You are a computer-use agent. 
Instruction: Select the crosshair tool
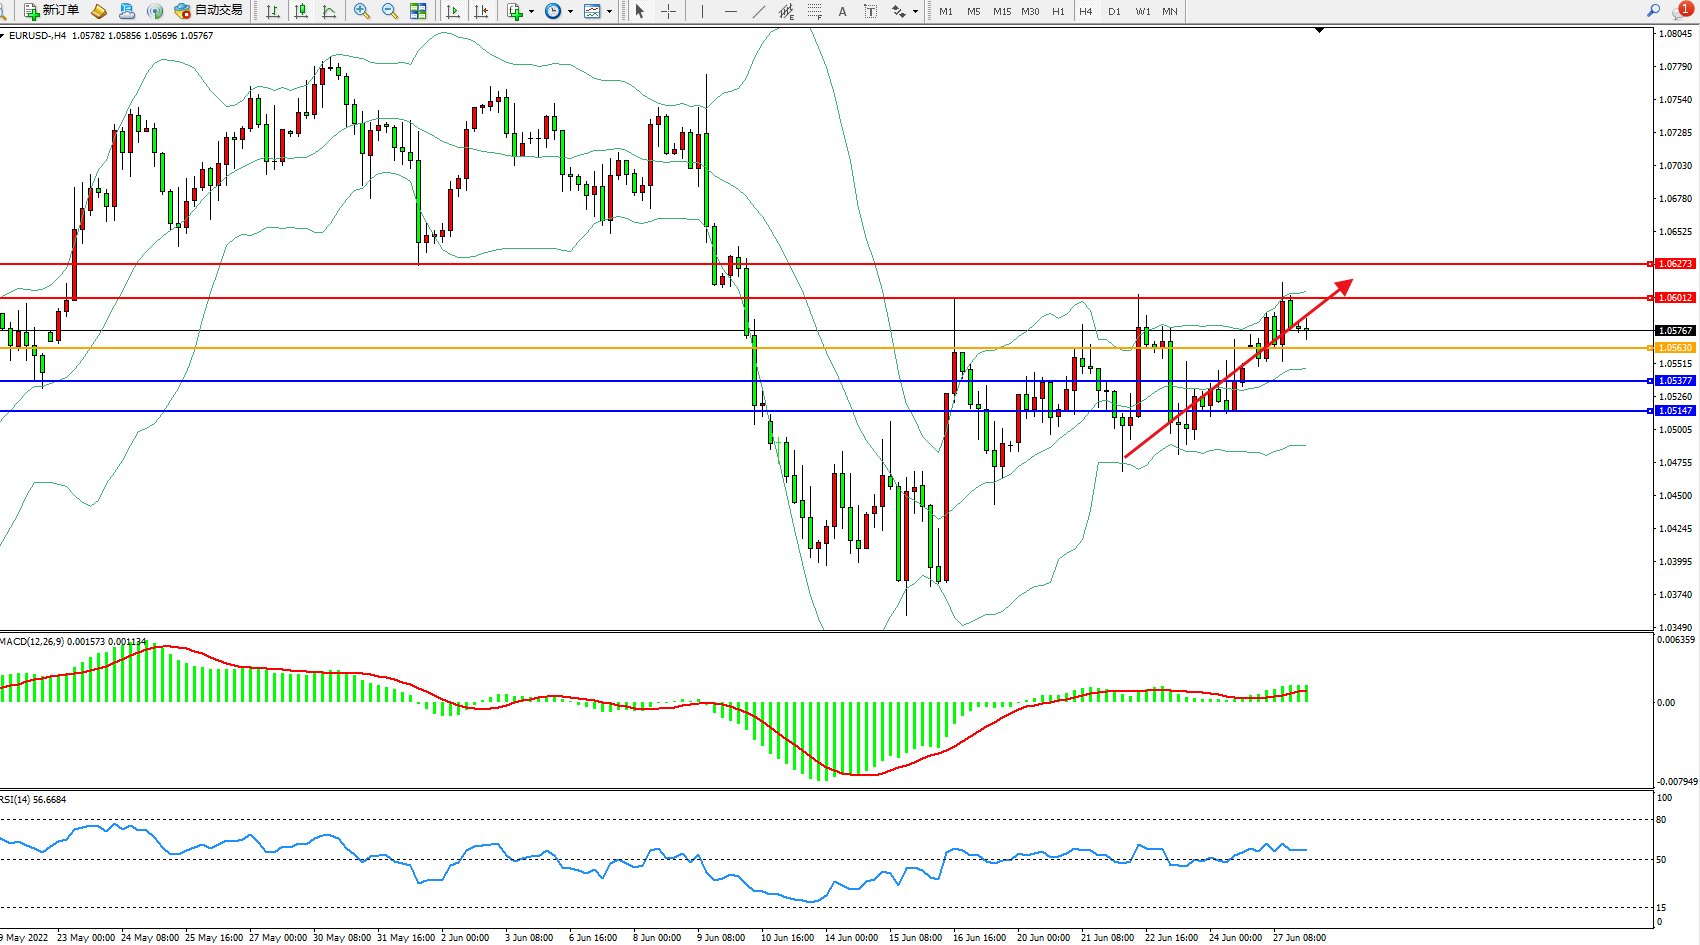[668, 11]
